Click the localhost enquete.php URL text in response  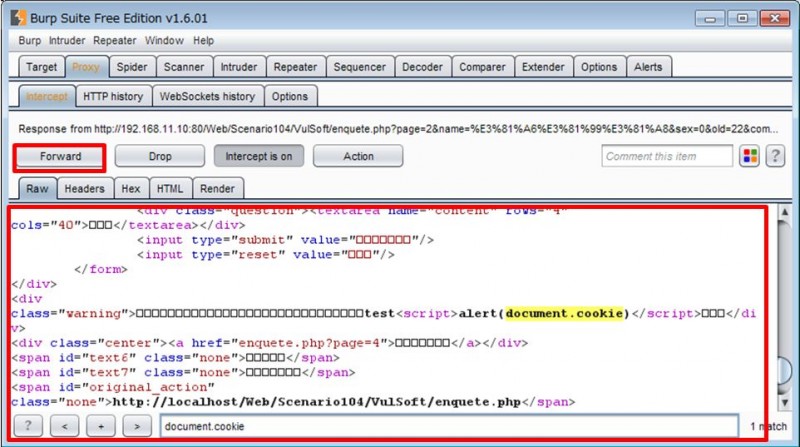coord(316,402)
